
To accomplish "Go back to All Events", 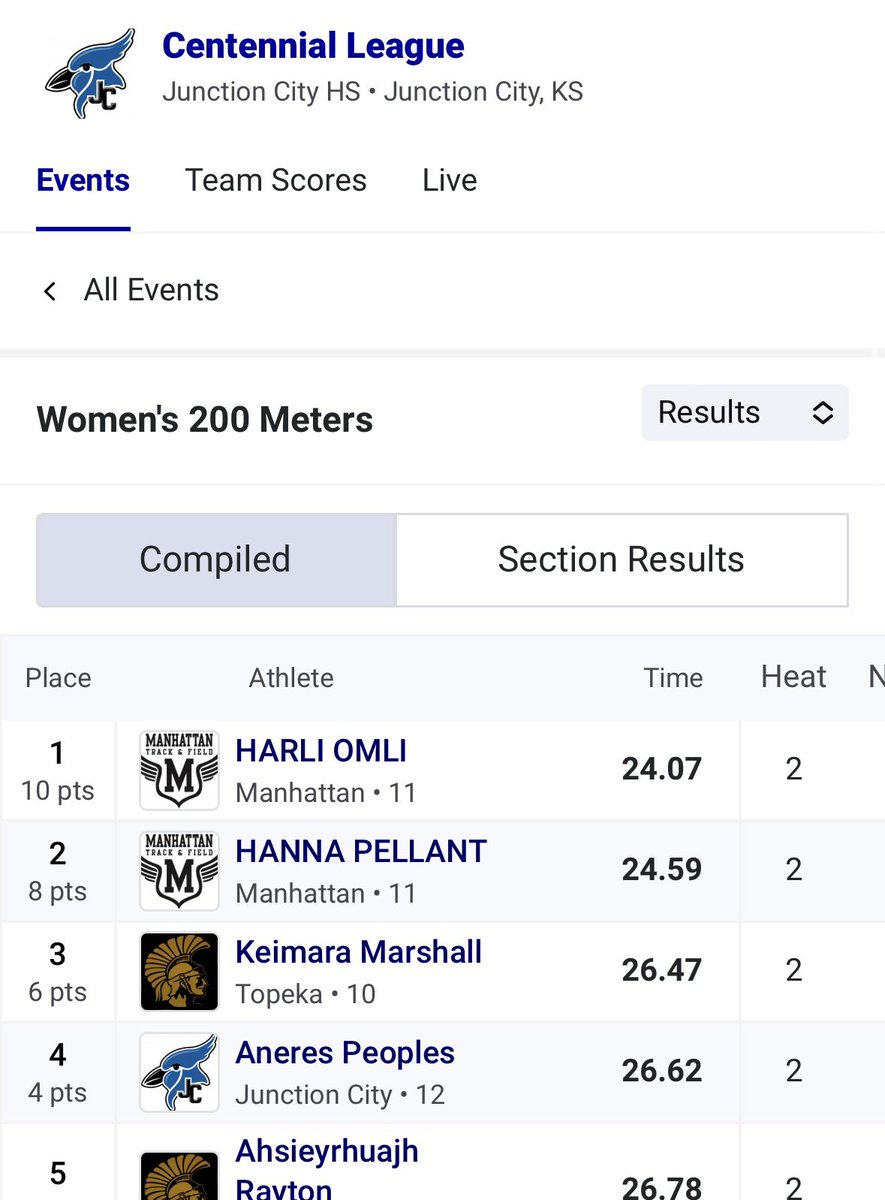I will point(151,291).
